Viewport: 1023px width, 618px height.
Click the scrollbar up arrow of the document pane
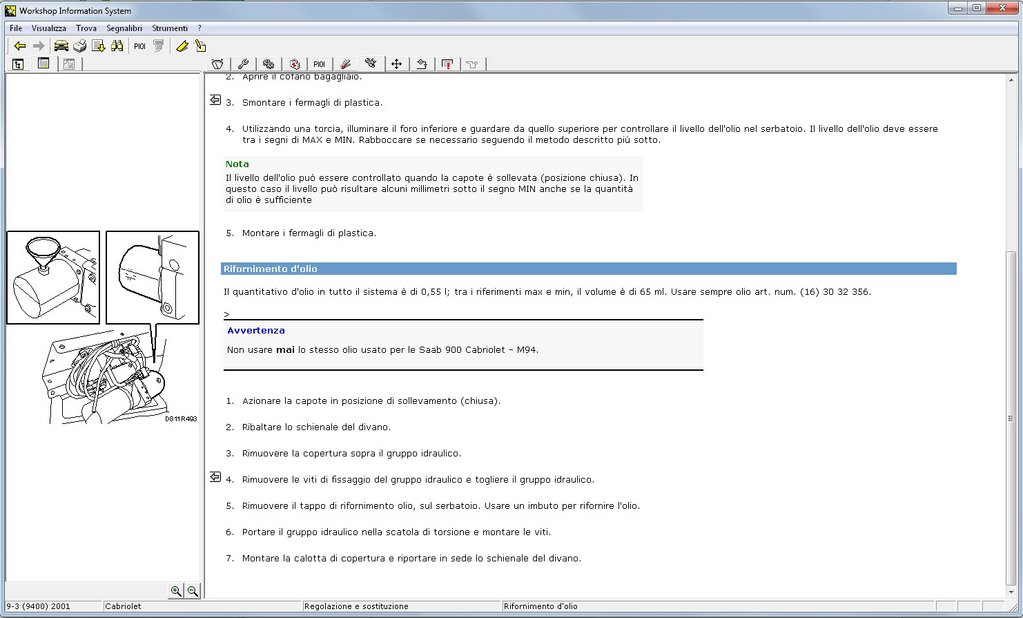tap(1011, 79)
